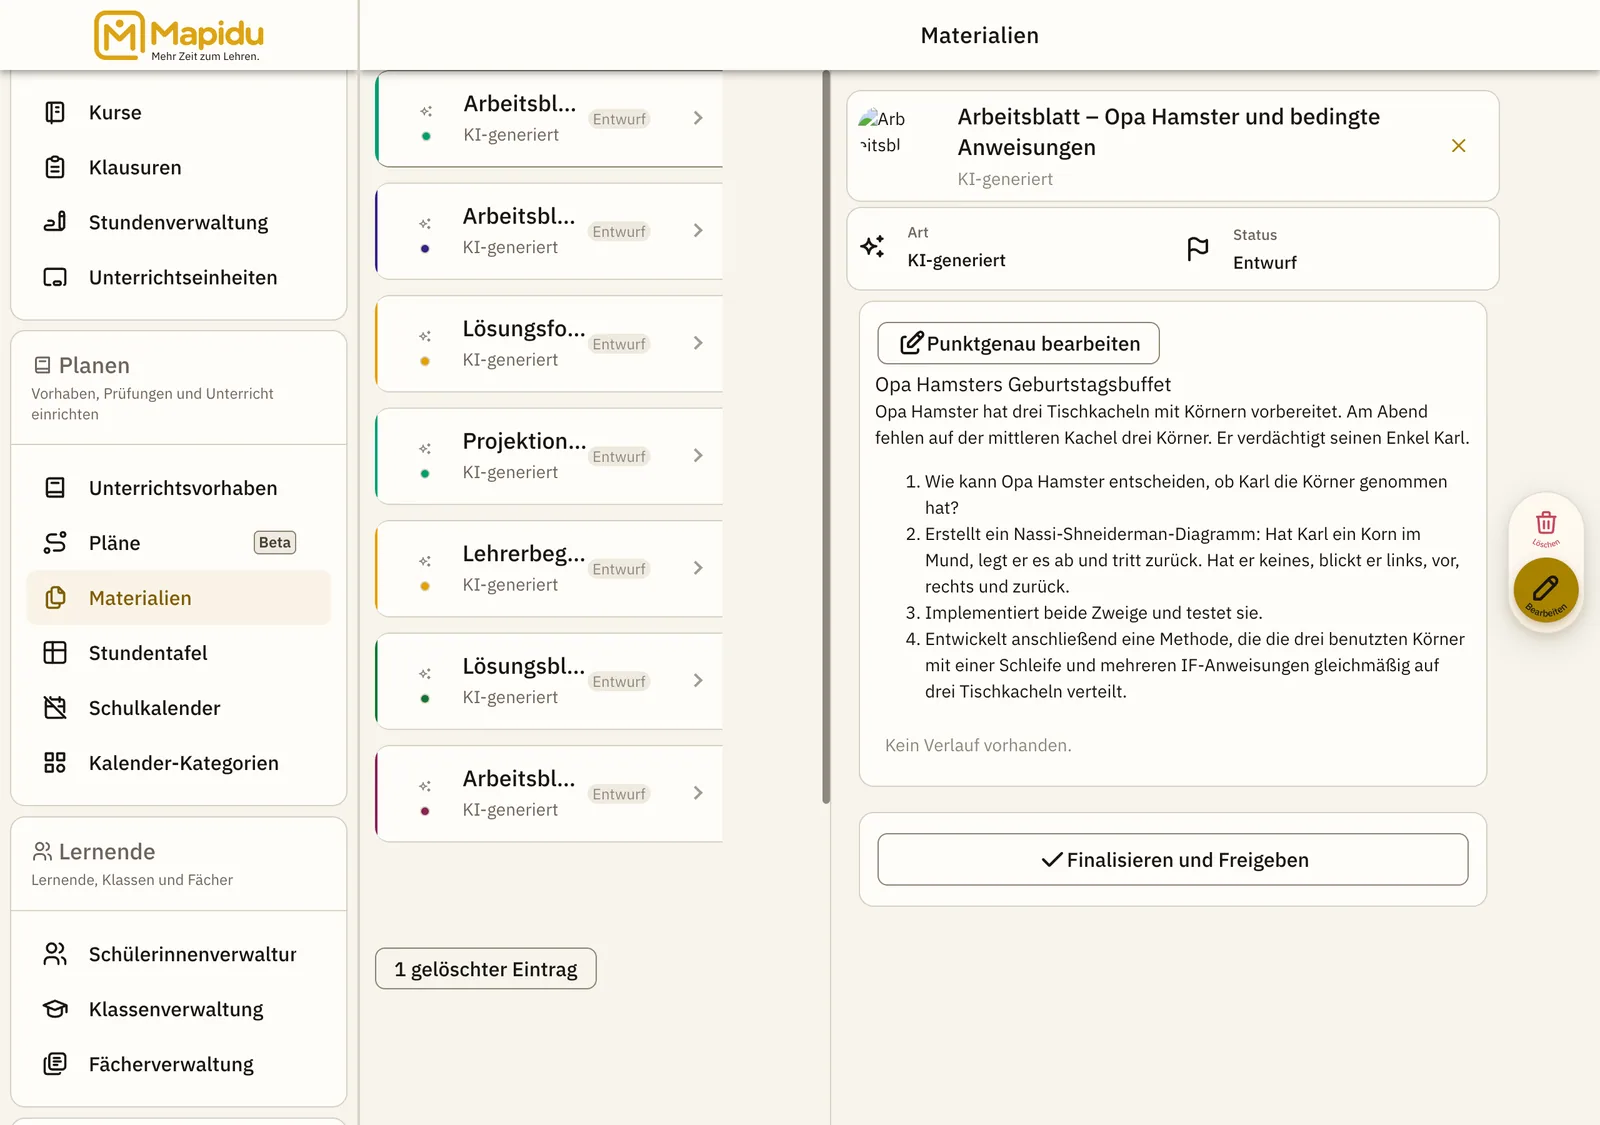The width and height of the screenshot is (1600, 1125).
Task: Click Punktgenau bearbeiten button
Action: click(1018, 343)
